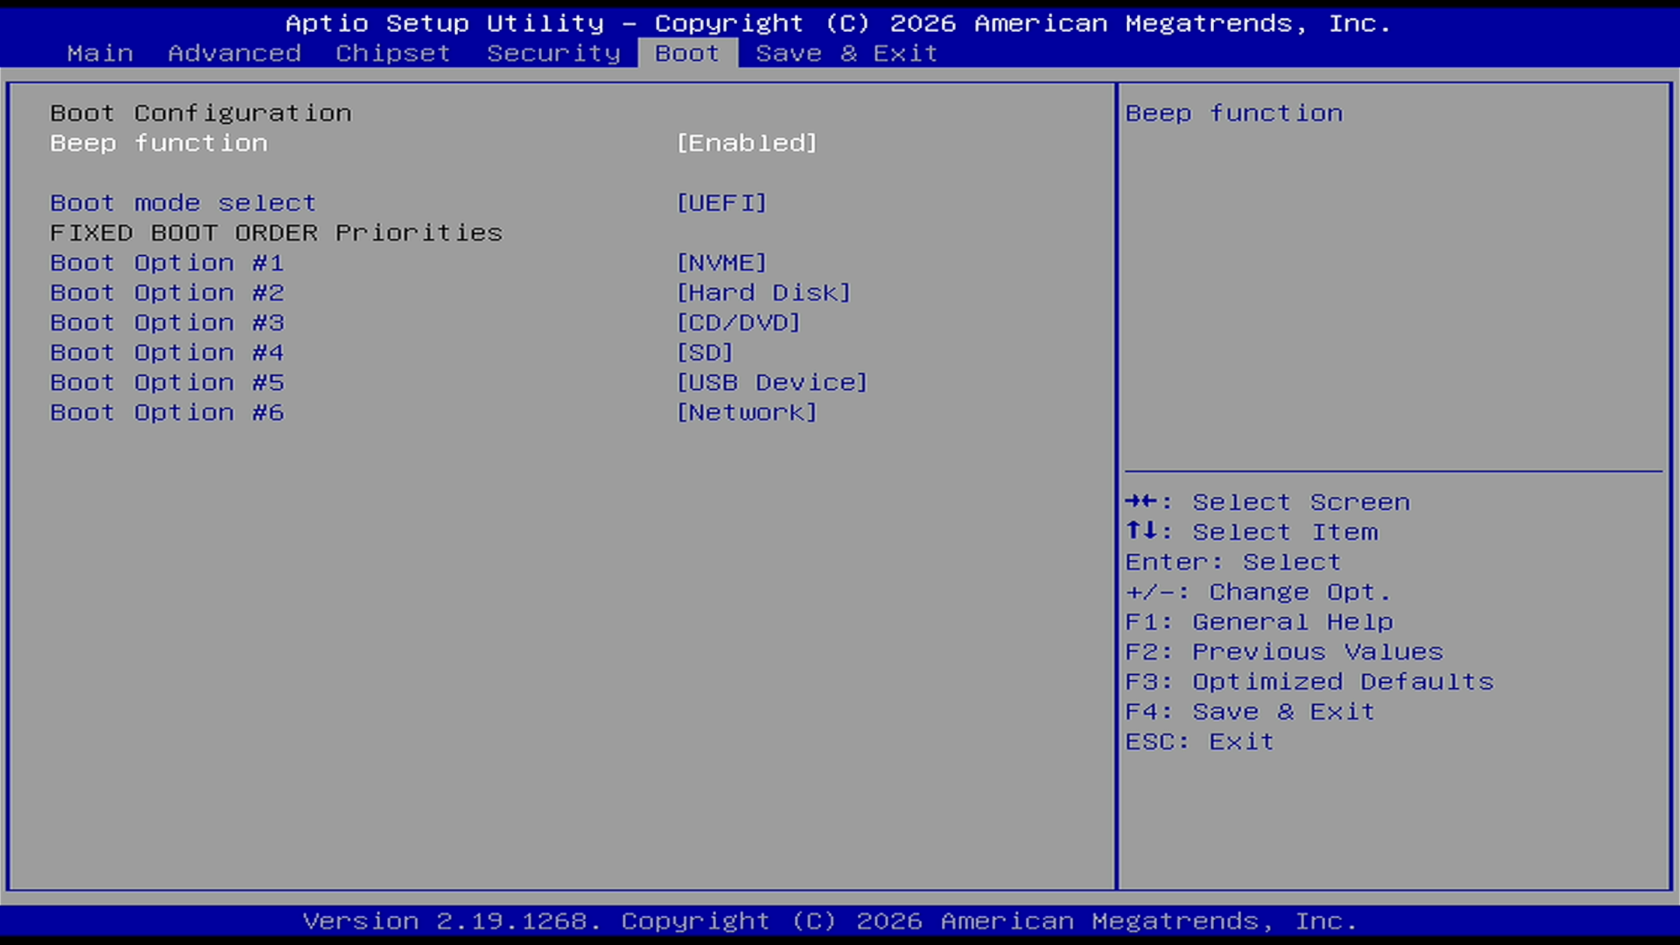Click the F1: General Help hint

click(1259, 622)
